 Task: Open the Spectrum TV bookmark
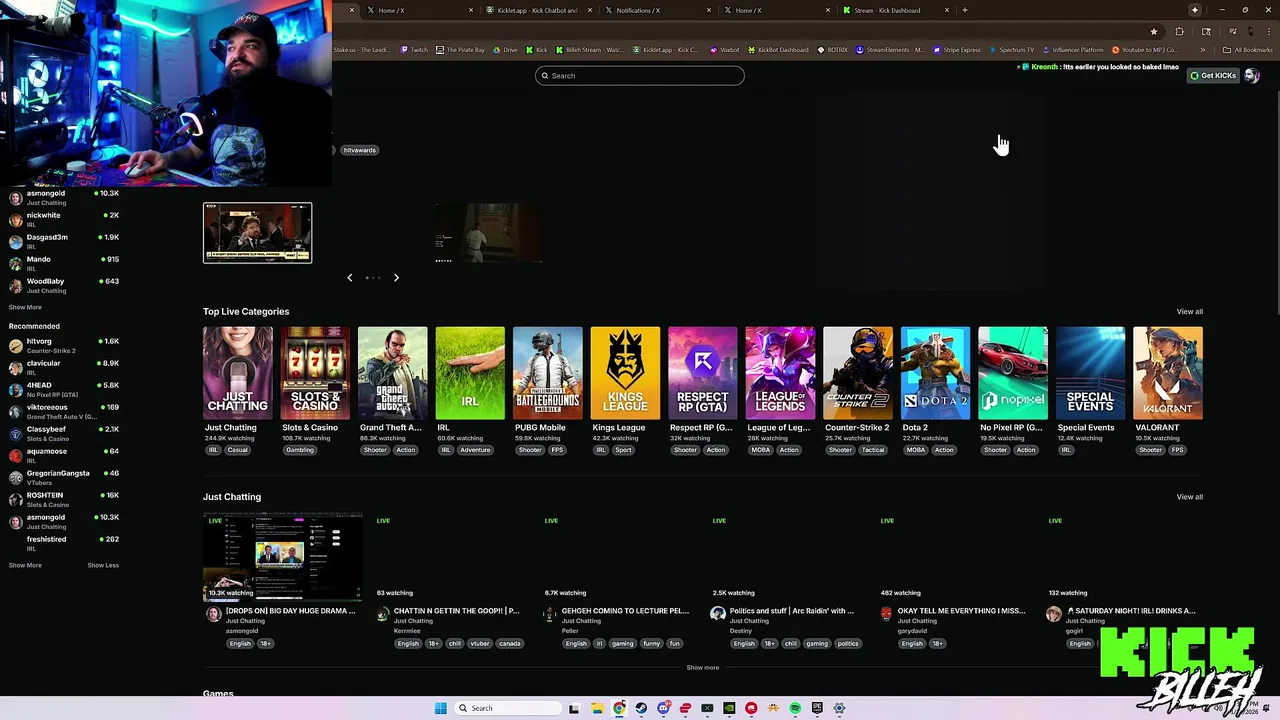(1012, 50)
